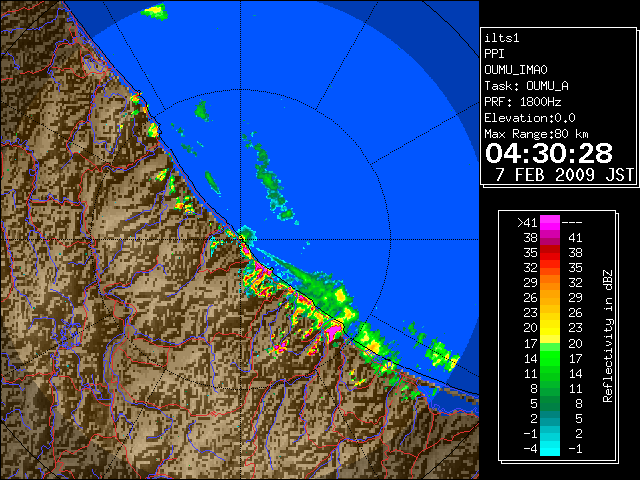Image resolution: width=640 pixels, height=480 pixels.
Task: Click the '-4' legend label
Action: point(530,449)
